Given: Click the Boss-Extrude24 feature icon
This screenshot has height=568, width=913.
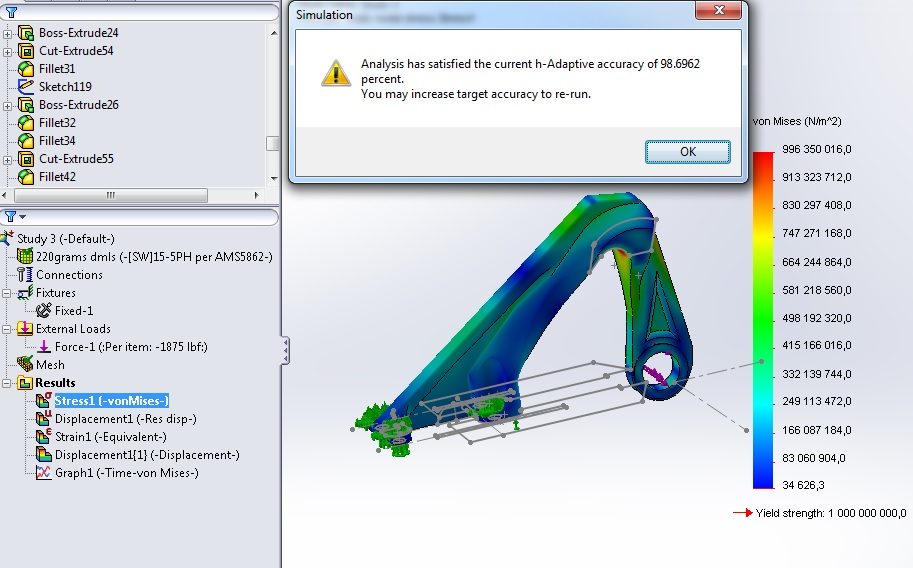Looking at the screenshot, I should pyautogui.click(x=26, y=33).
